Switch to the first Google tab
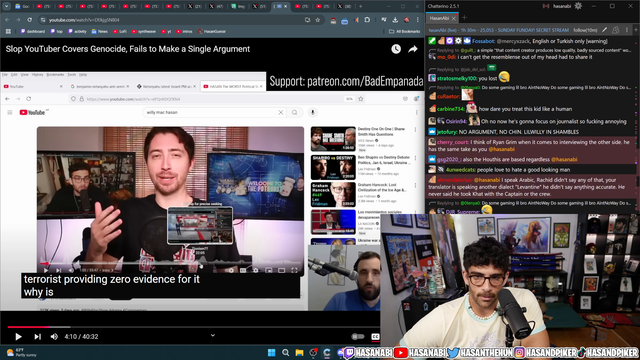This screenshot has width=640, height=360. tap(22, 6)
